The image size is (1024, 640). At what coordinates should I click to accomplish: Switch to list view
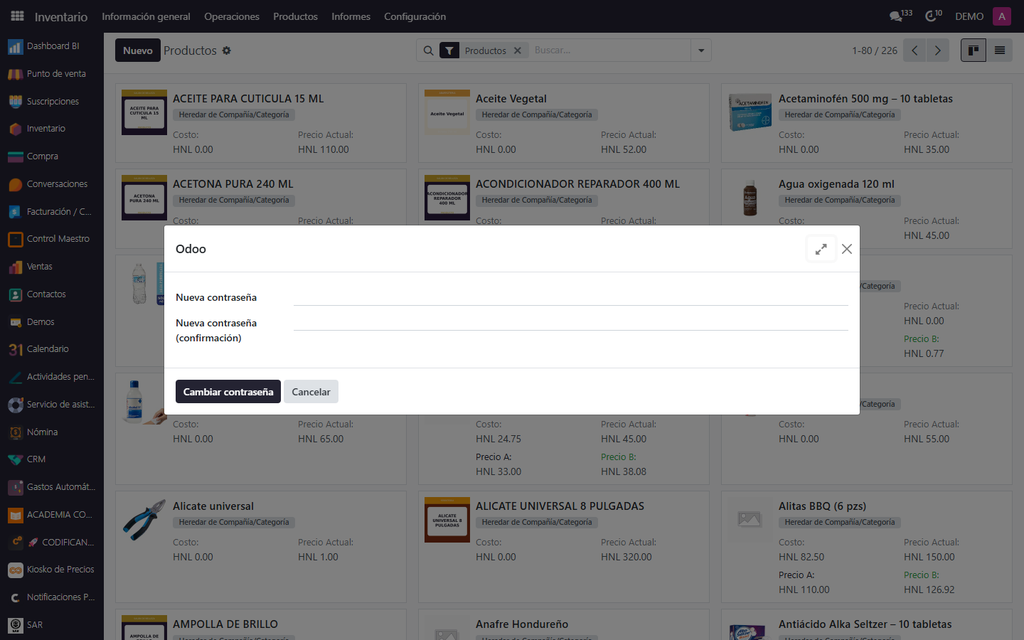click(1000, 50)
